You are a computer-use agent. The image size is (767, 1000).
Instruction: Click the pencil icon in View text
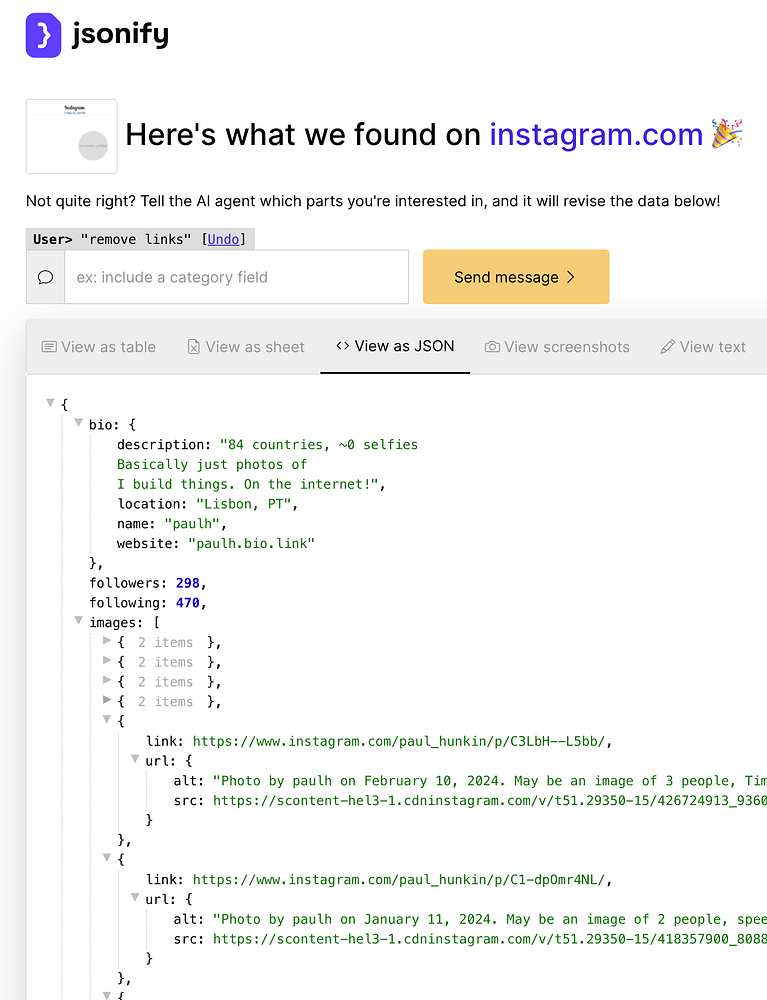[x=668, y=347]
